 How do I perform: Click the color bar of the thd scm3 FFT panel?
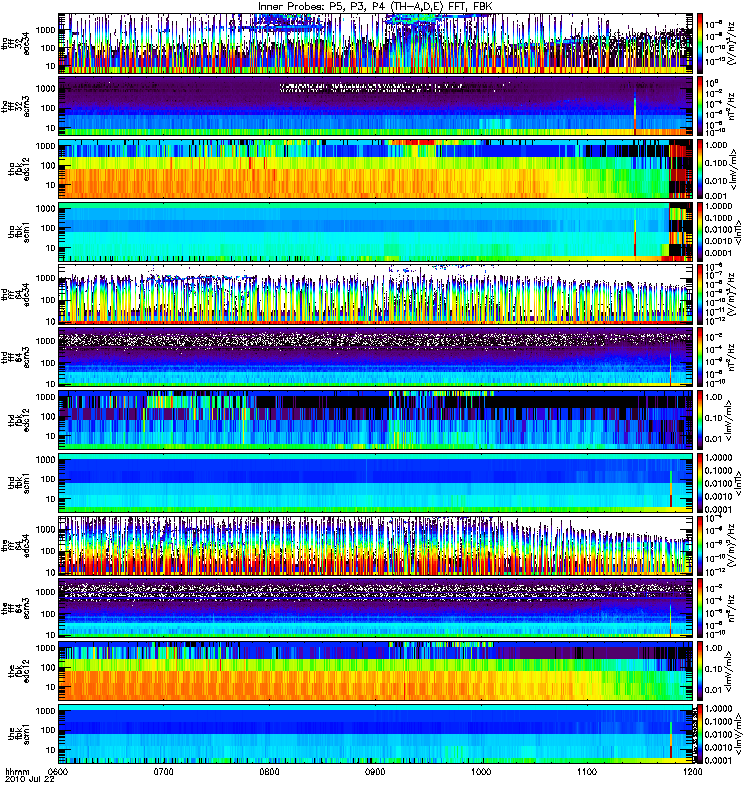[699, 357]
